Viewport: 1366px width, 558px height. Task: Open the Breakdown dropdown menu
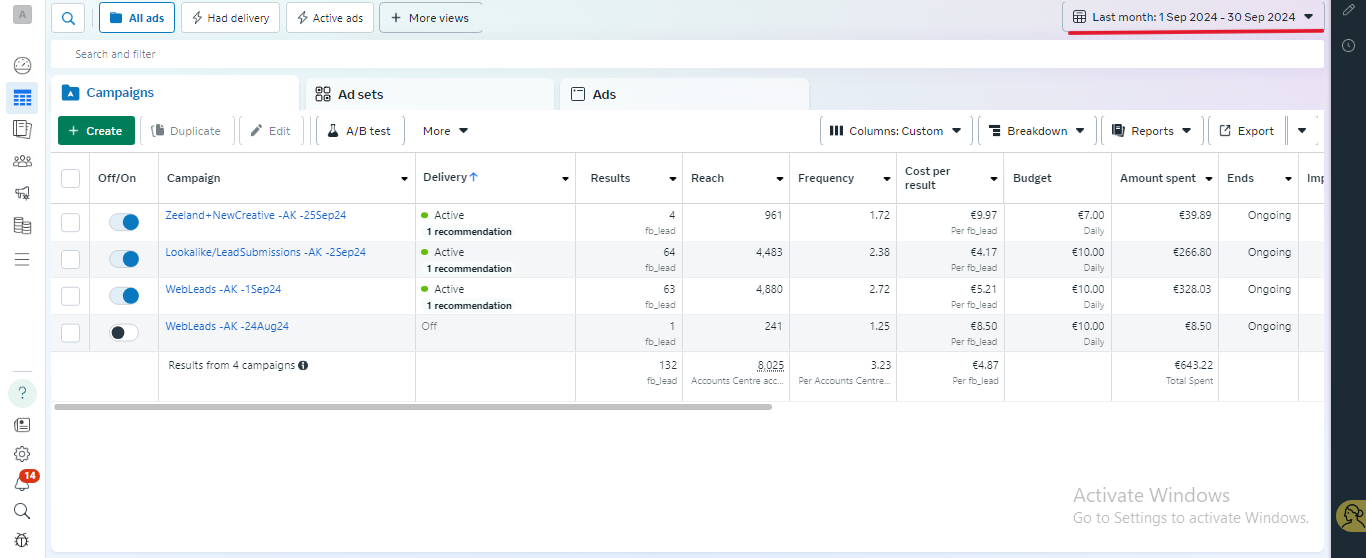[x=1037, y=131]
